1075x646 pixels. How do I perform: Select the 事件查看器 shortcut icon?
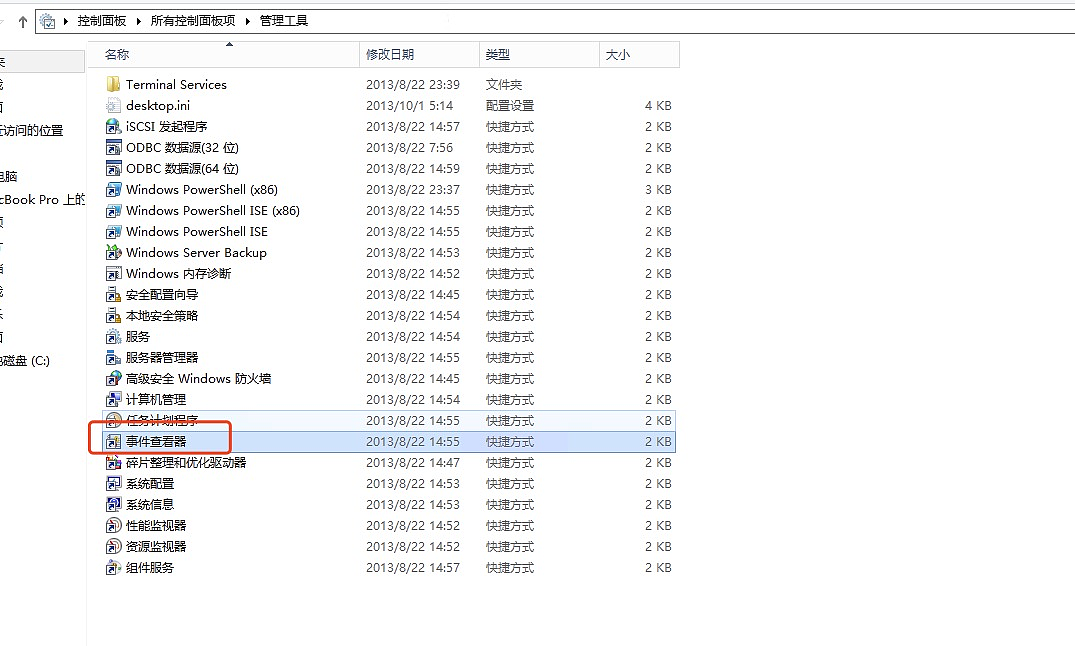coord(113,442)
